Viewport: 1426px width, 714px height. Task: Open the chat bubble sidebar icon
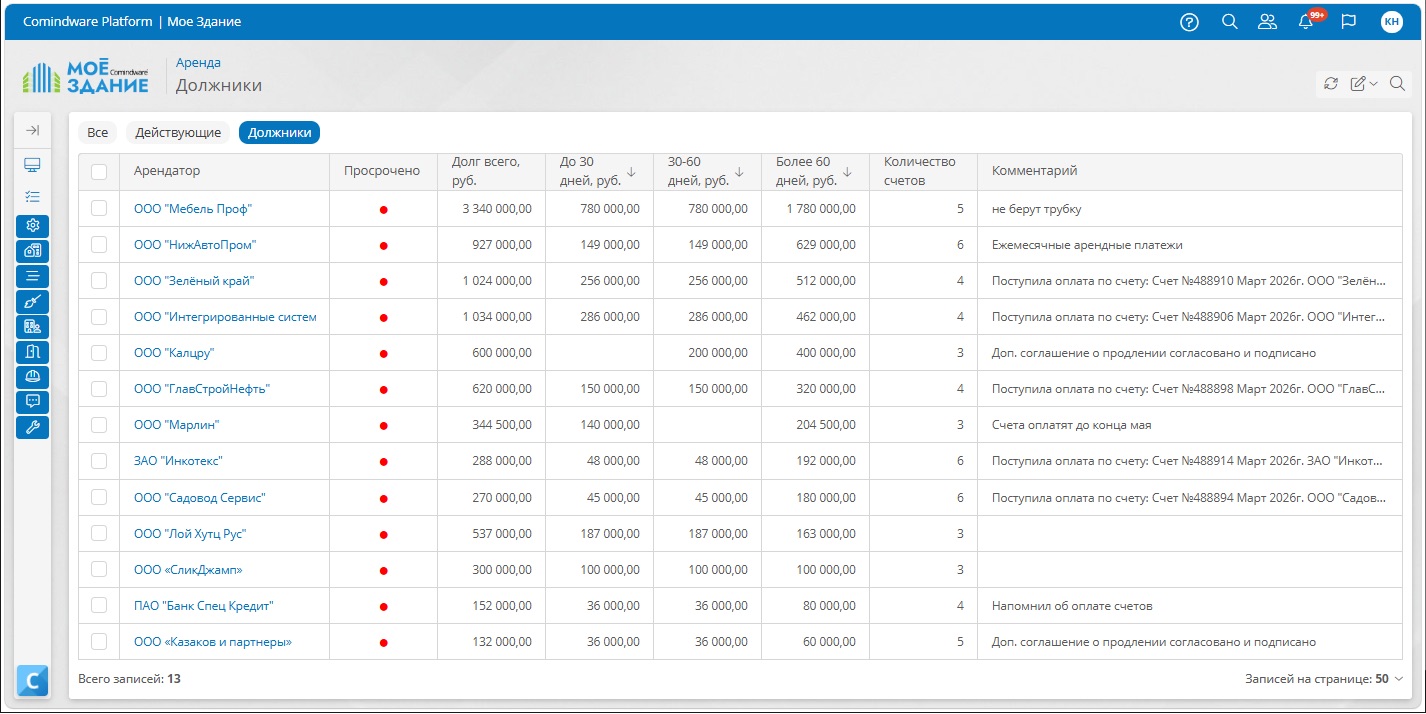pyautogui.click(x=33, y=402)
